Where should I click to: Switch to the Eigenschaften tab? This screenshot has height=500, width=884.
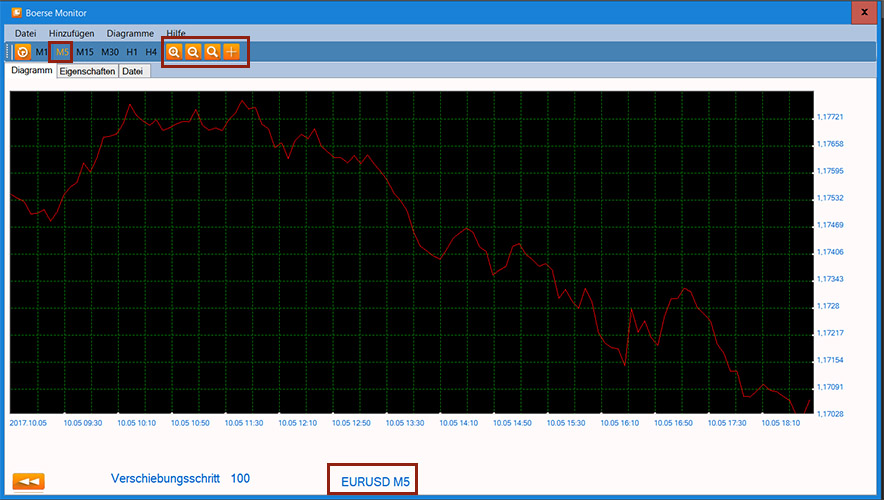click(87, 72)
